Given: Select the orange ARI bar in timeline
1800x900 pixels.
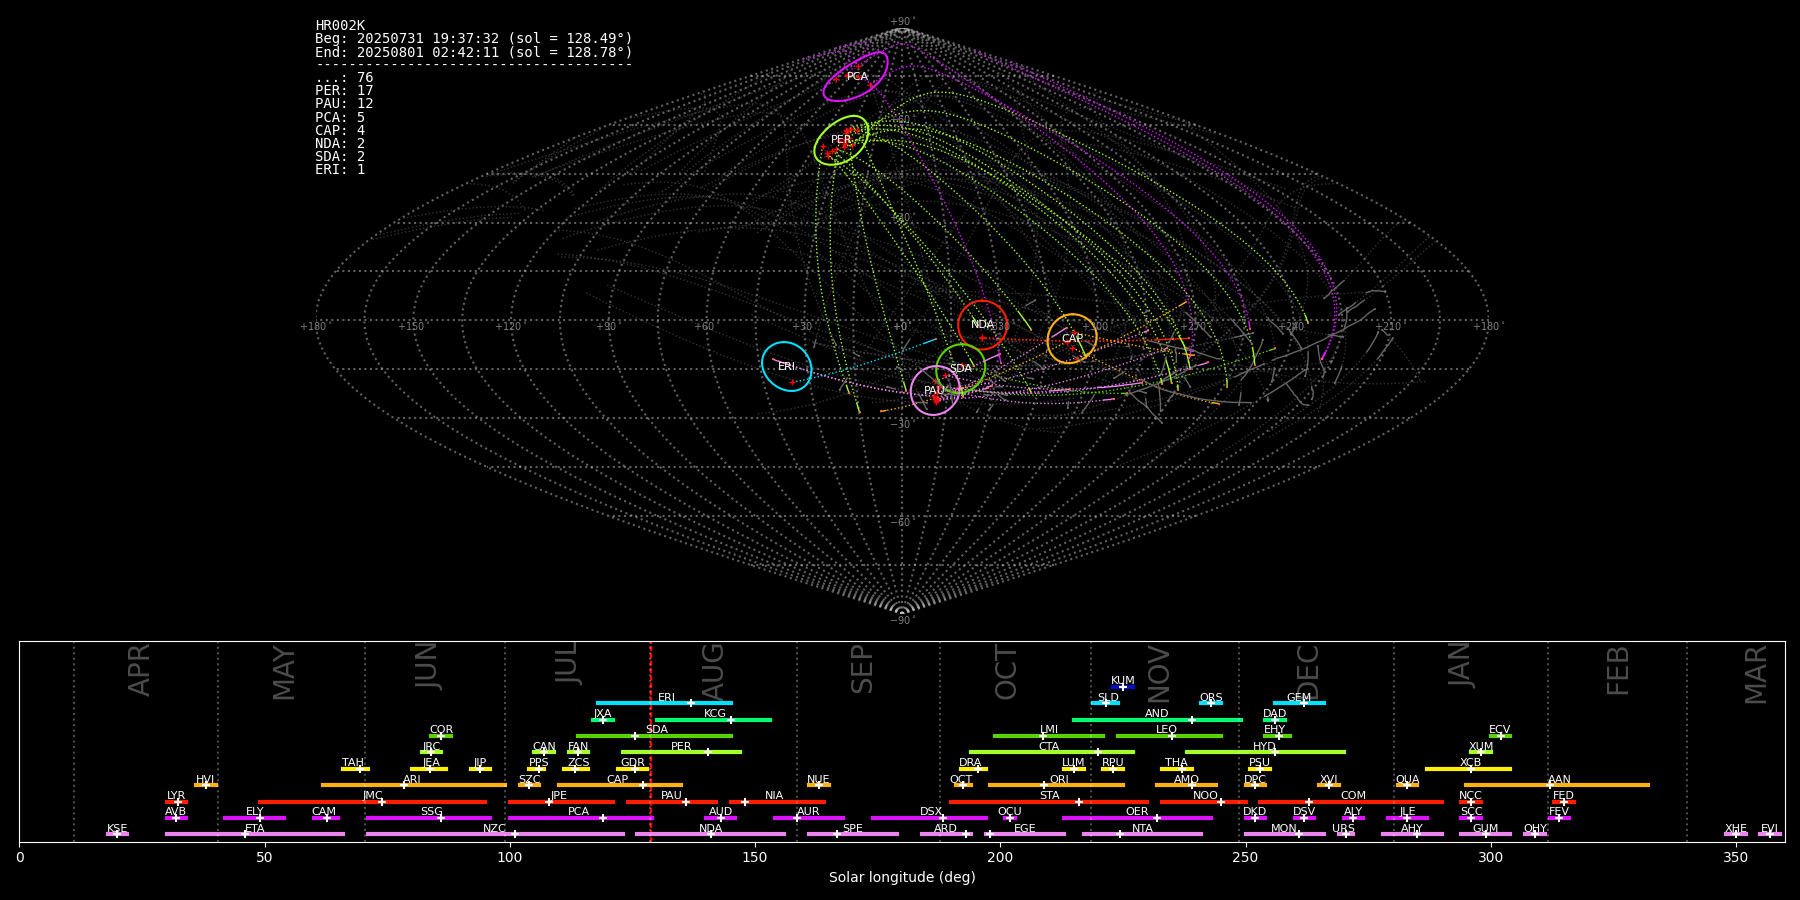Looking at the screenshot, I should pyautogui.click(x=414, y=785).
